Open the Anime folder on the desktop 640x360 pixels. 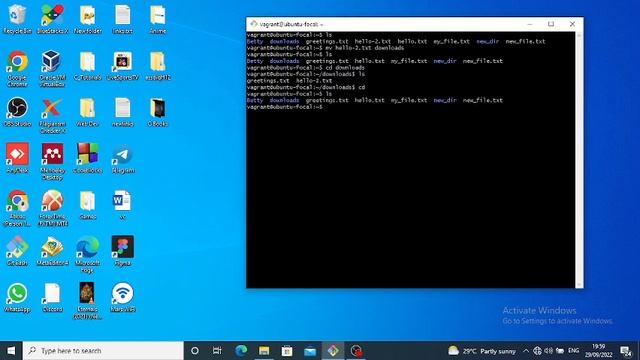point(158,19)
